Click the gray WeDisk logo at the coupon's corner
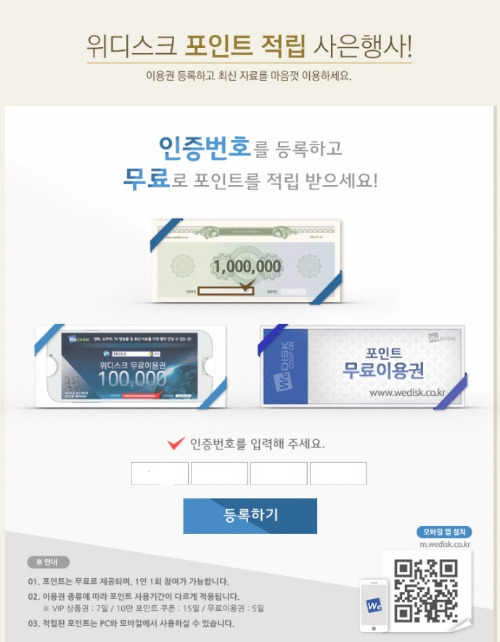500x642 pixels. 442,338
